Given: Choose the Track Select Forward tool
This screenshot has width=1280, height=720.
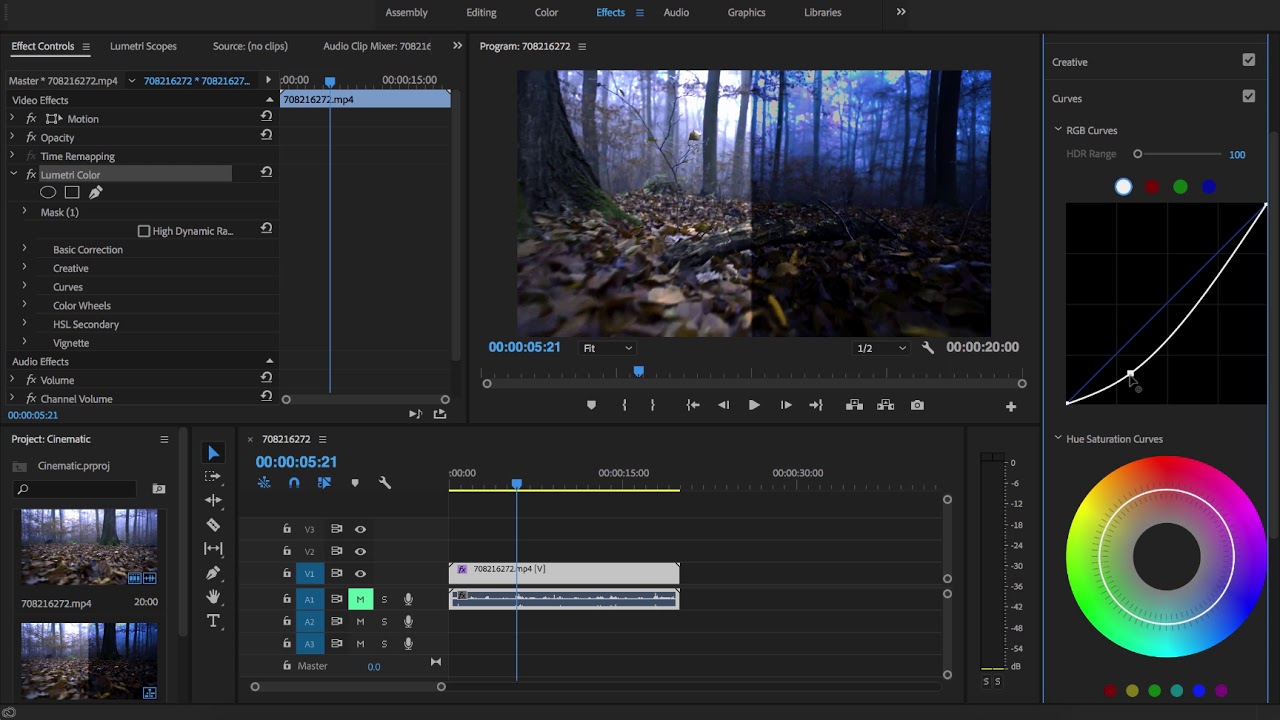Looking at the screenshot, I should point(213,477).
